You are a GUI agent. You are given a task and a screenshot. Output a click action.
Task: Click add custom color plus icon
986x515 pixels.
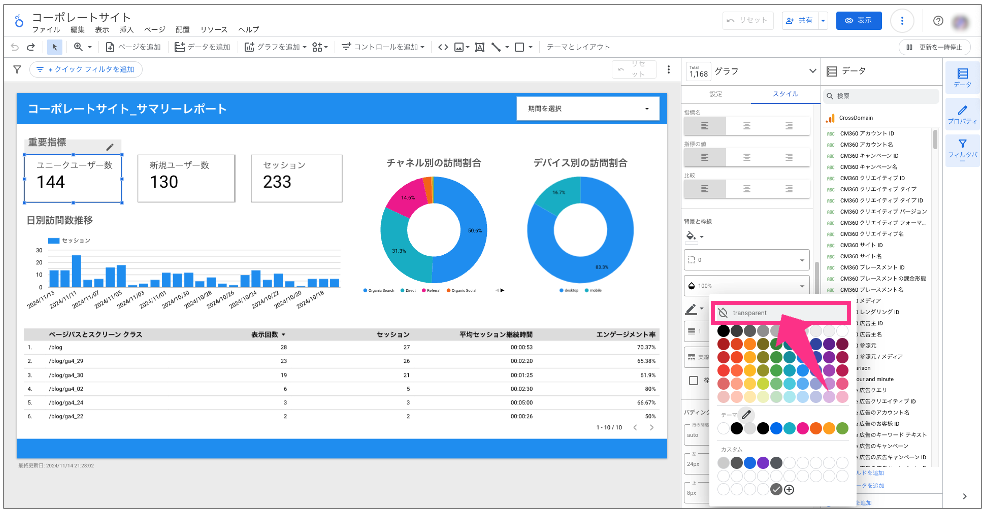click(x=789, y=489)
